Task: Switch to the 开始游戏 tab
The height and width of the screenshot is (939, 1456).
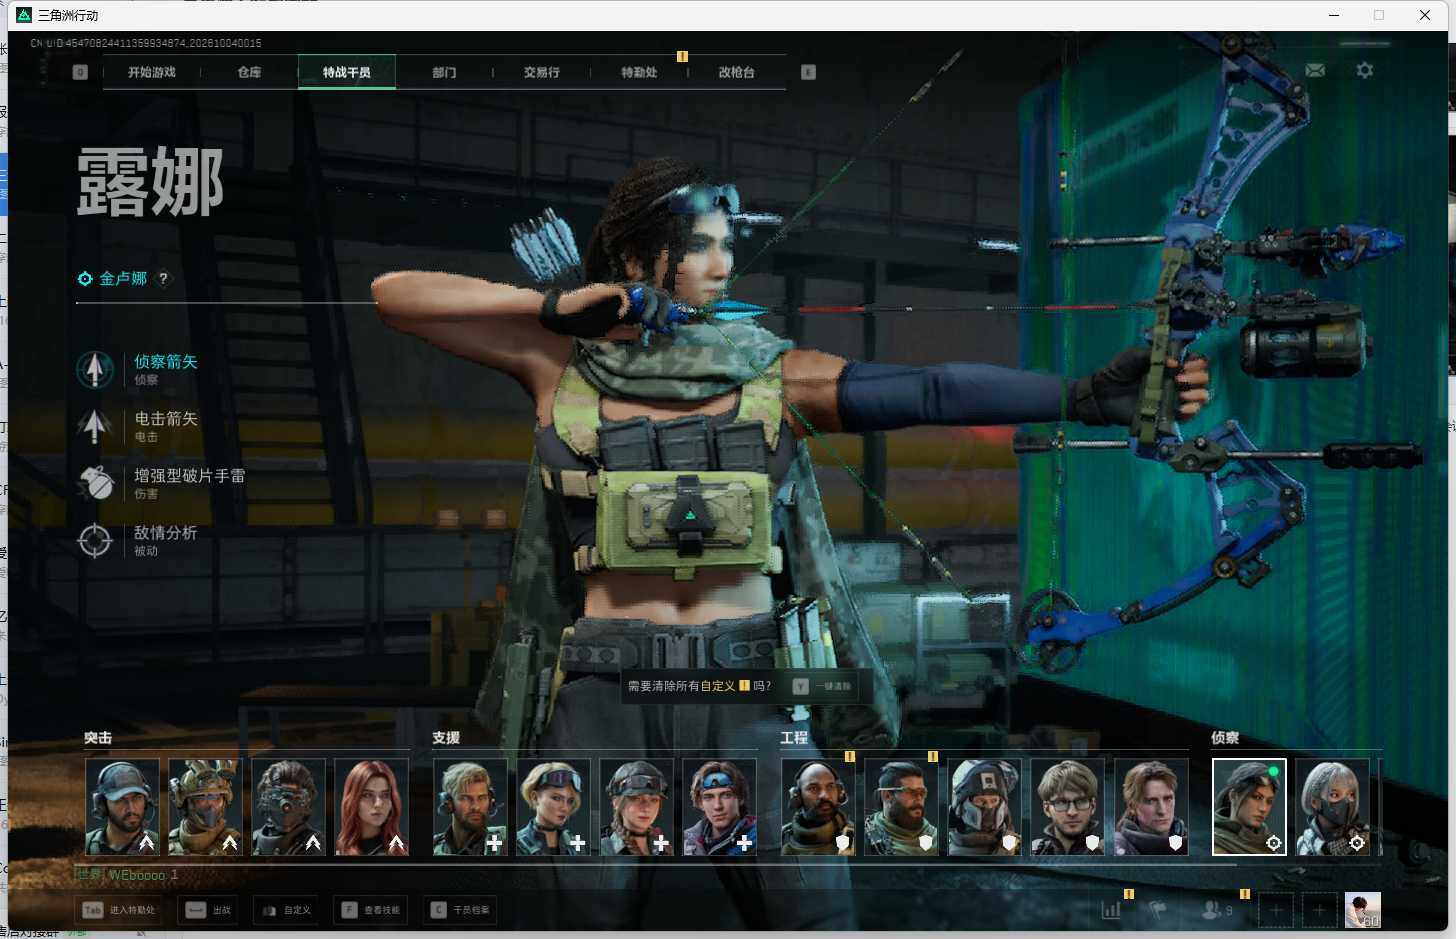Action: (152, 72)
